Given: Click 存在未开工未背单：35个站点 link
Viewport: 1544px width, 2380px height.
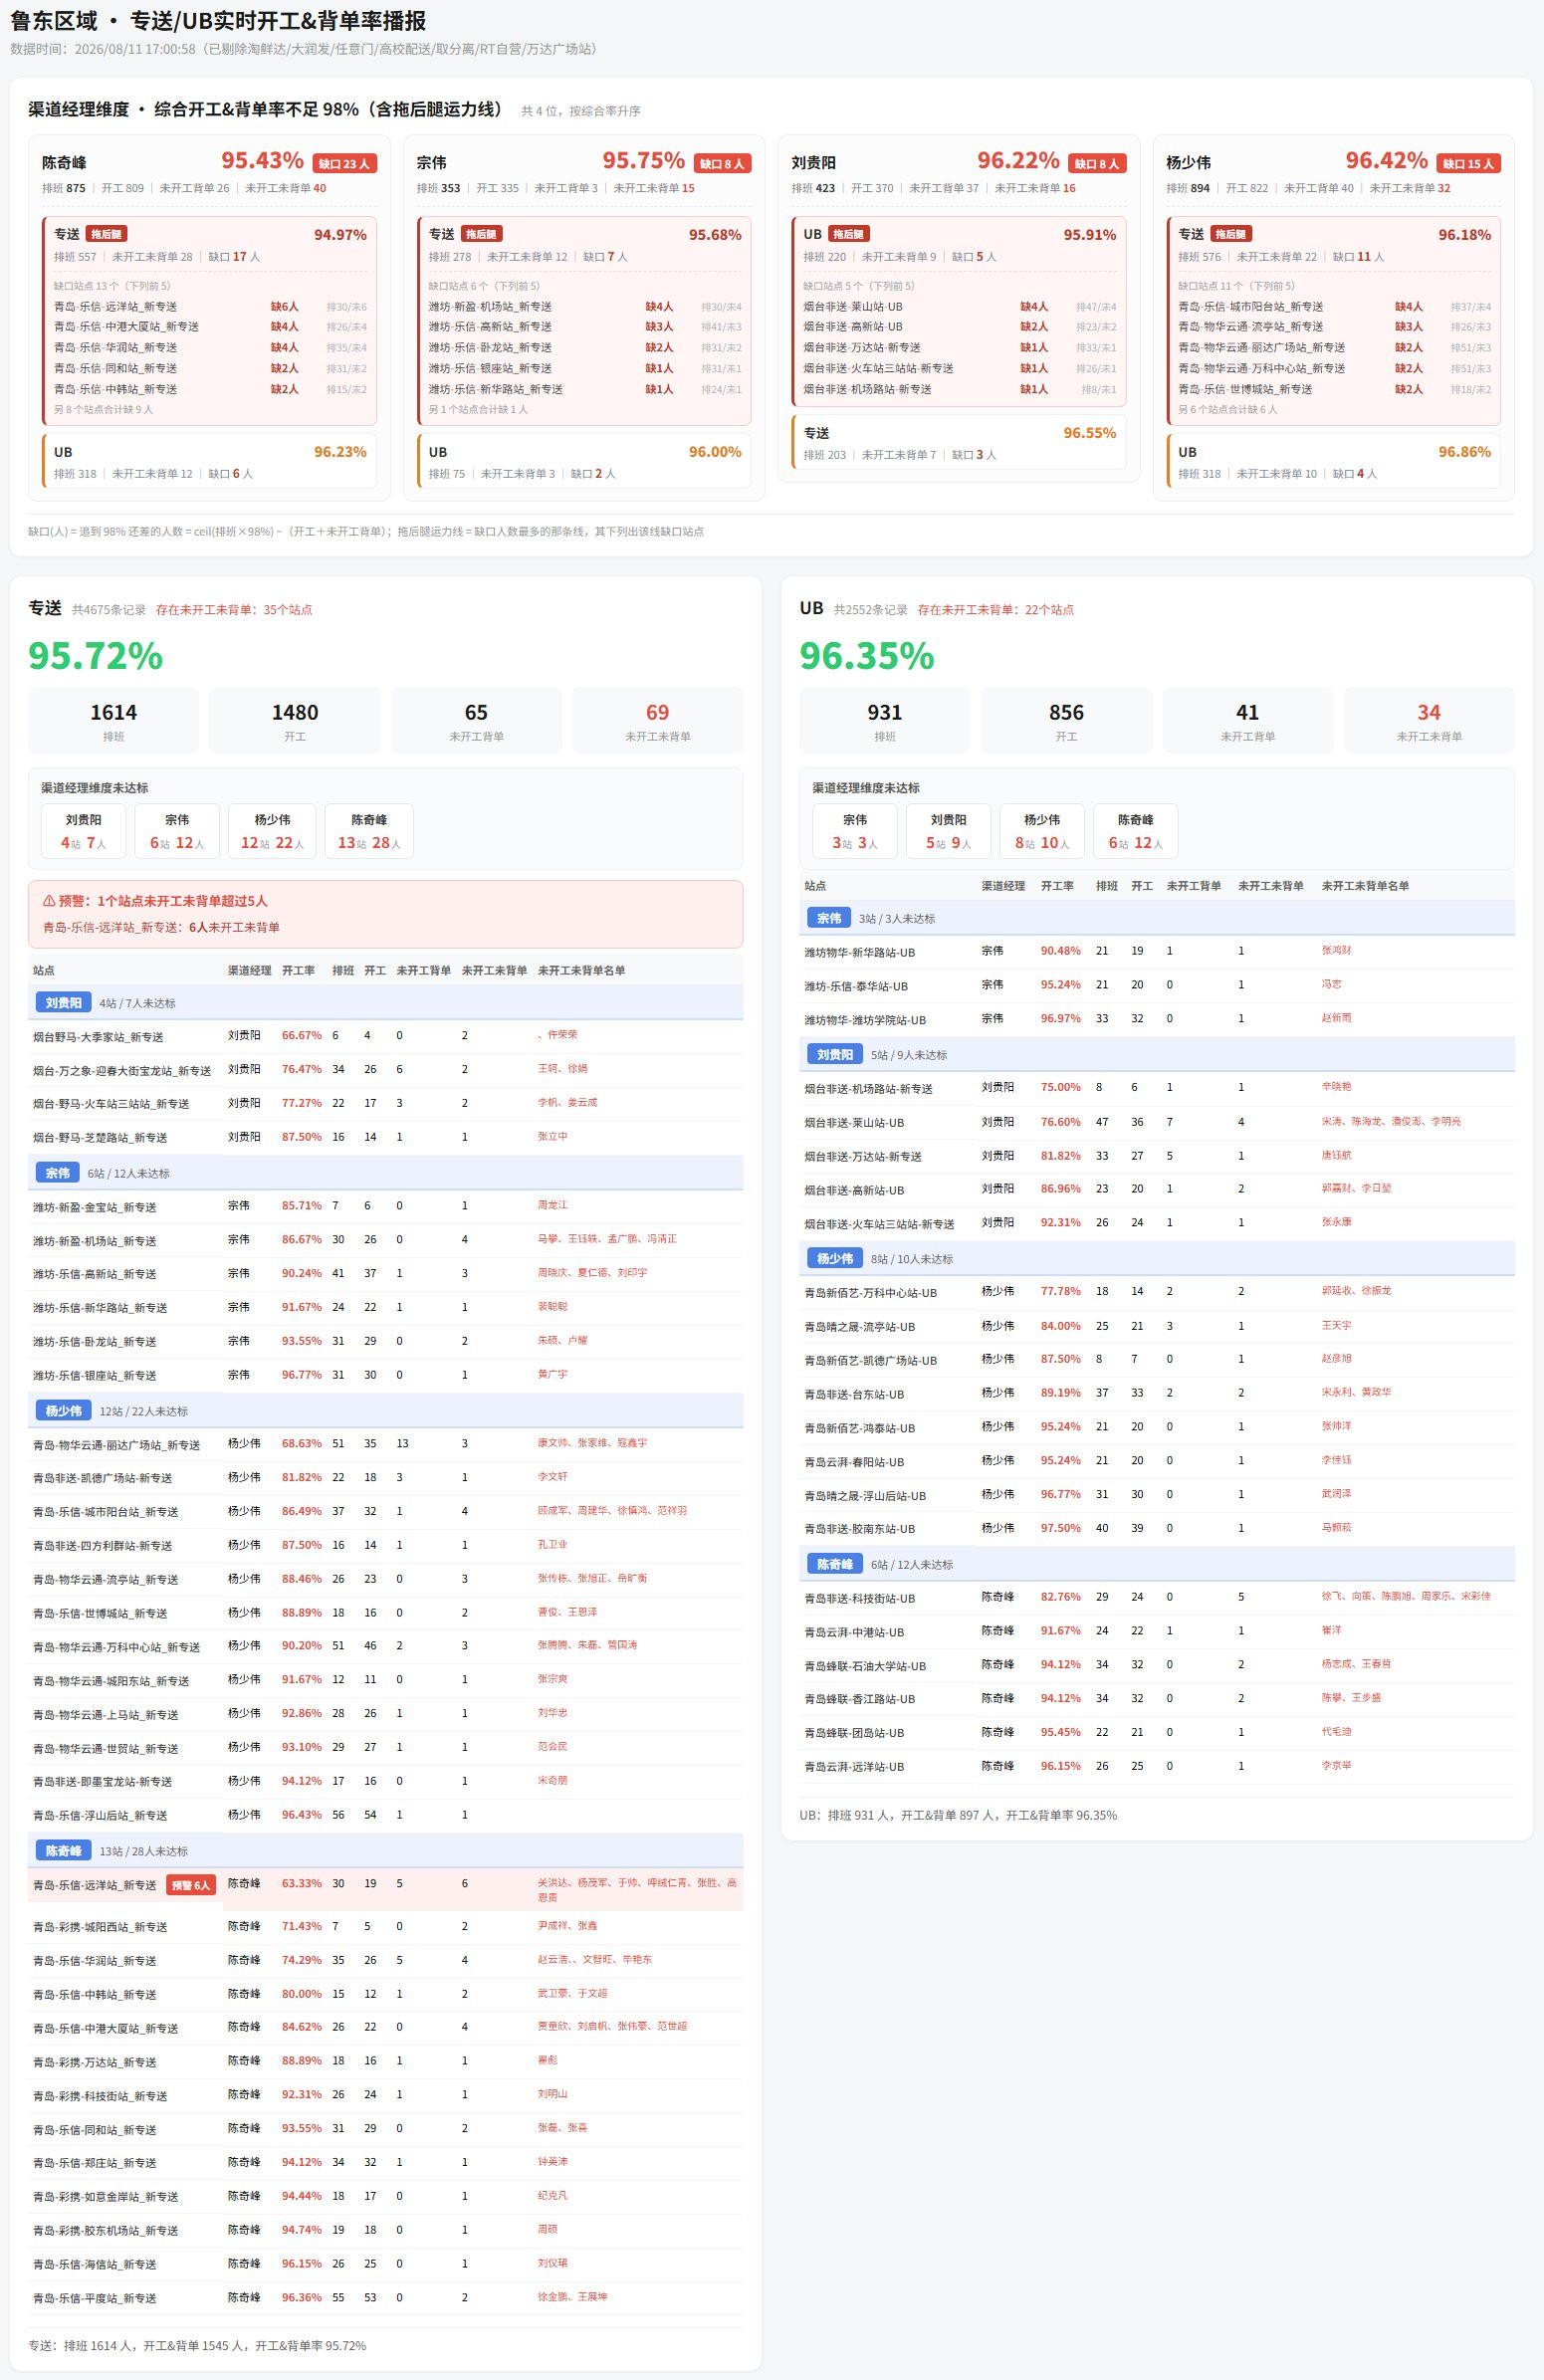Looking at the screenshot, I should [x=234, y=610].
